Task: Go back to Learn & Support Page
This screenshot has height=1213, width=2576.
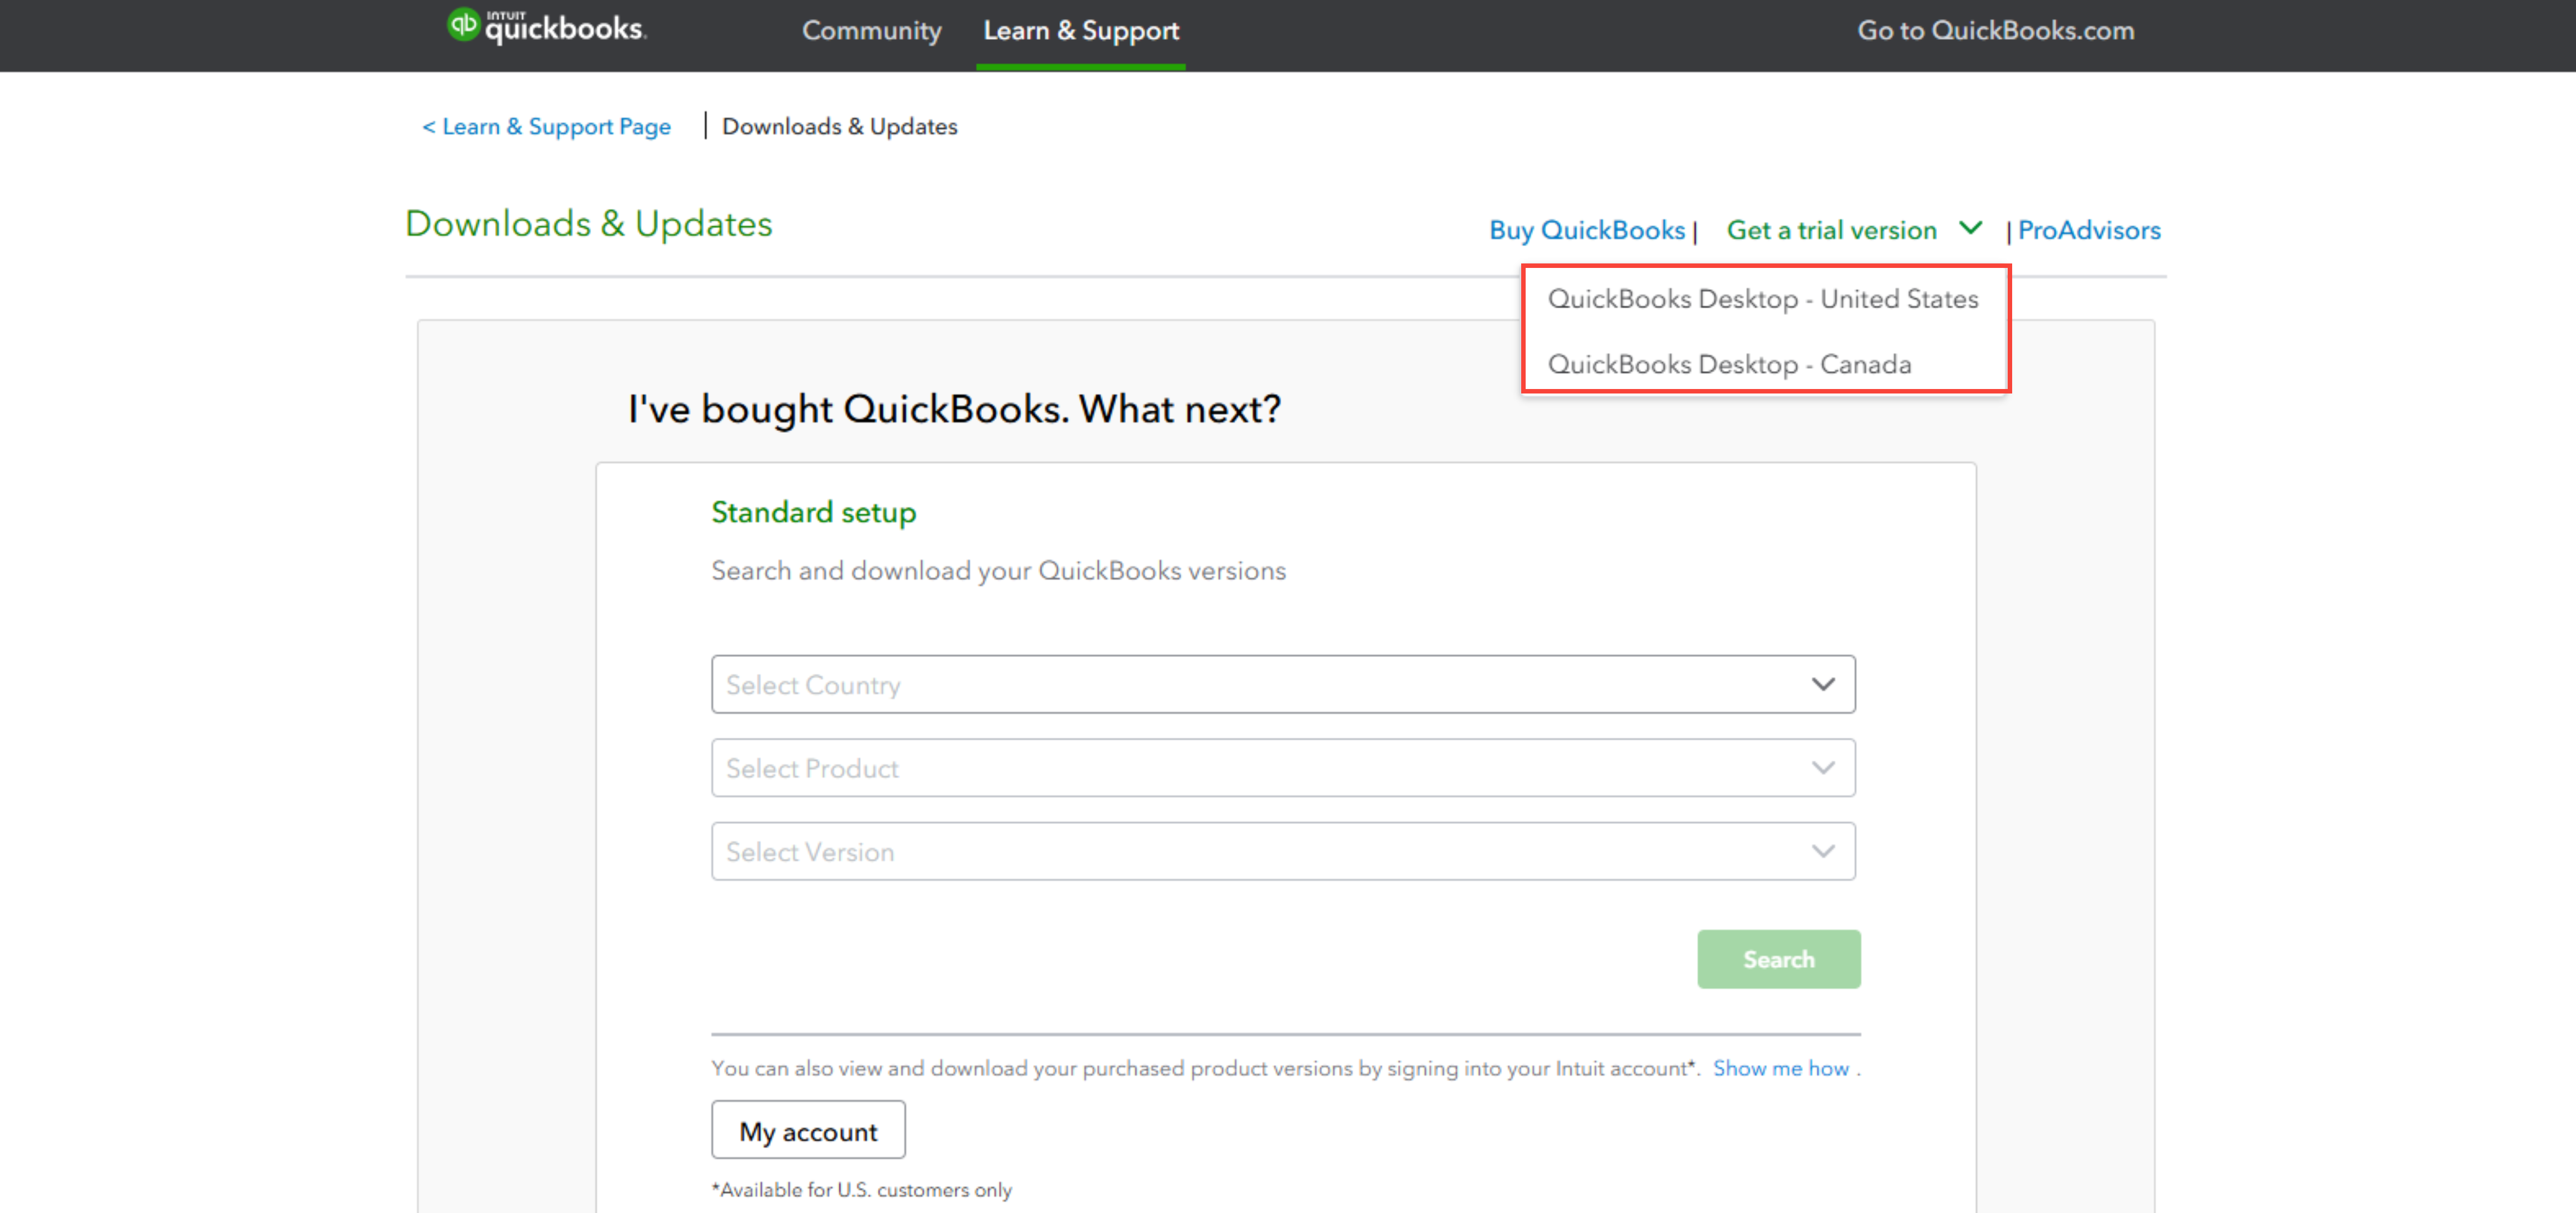Action: point(546,127)
